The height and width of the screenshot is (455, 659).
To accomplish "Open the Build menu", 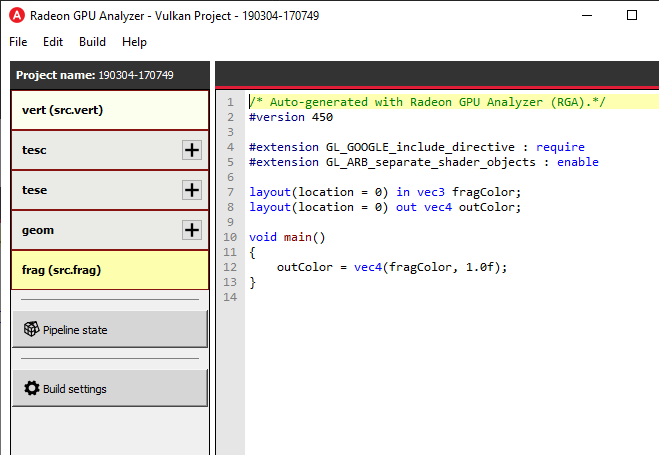I will [92, 42].
